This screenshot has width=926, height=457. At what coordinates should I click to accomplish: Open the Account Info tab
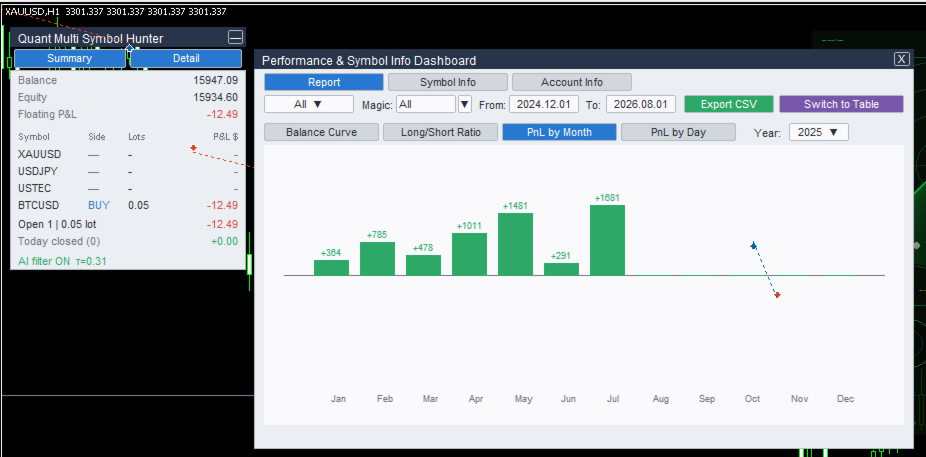pos(572,82)
